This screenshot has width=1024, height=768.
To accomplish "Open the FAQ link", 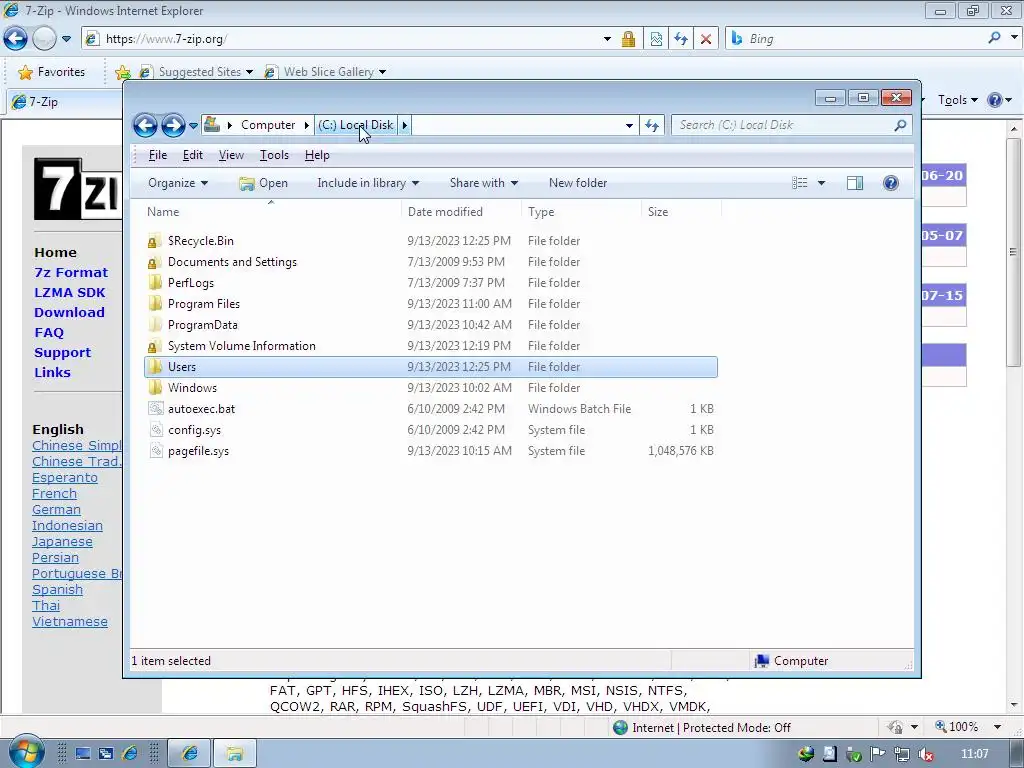I will (x=49, y=332).
